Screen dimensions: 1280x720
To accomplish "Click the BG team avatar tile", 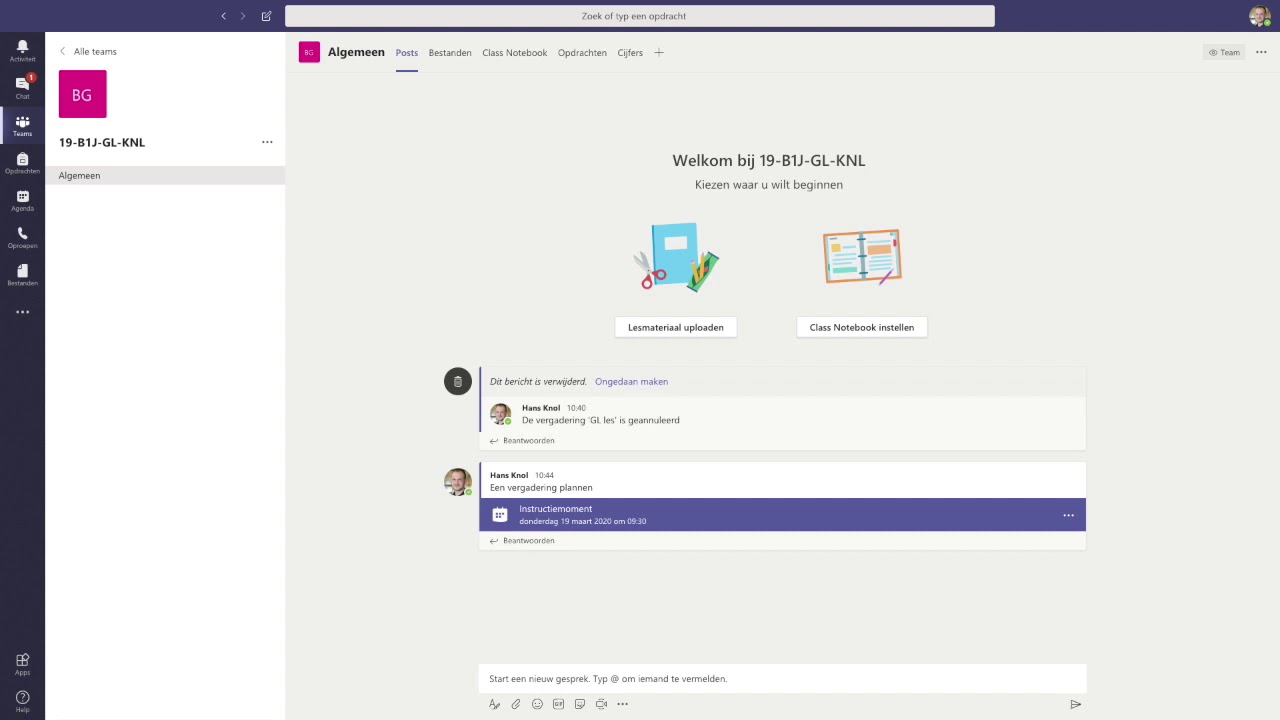I will click(x=82, y=94).
